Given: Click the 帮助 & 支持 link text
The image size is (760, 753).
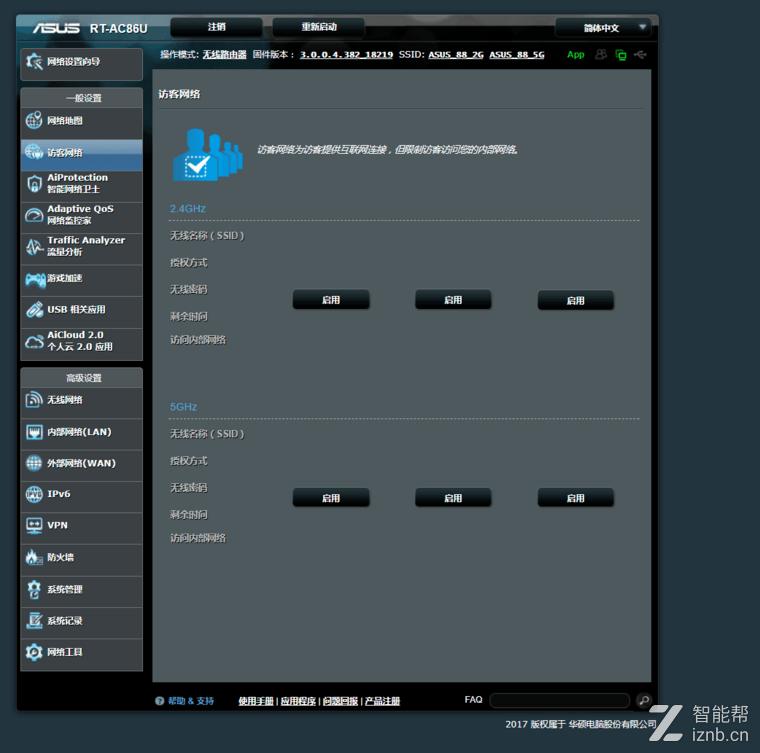Looking at the screenshot, I should tap(191, 701).
